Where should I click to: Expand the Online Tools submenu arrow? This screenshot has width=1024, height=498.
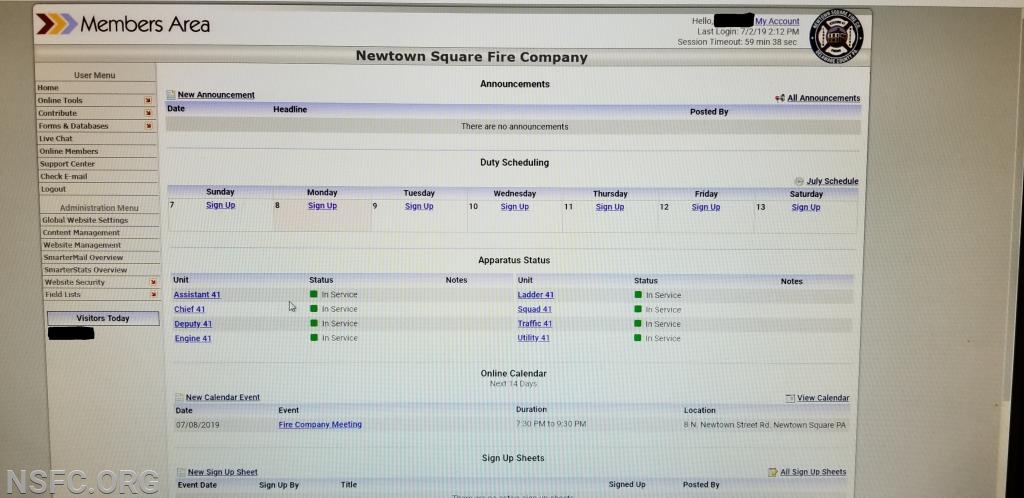coord(148,101)
